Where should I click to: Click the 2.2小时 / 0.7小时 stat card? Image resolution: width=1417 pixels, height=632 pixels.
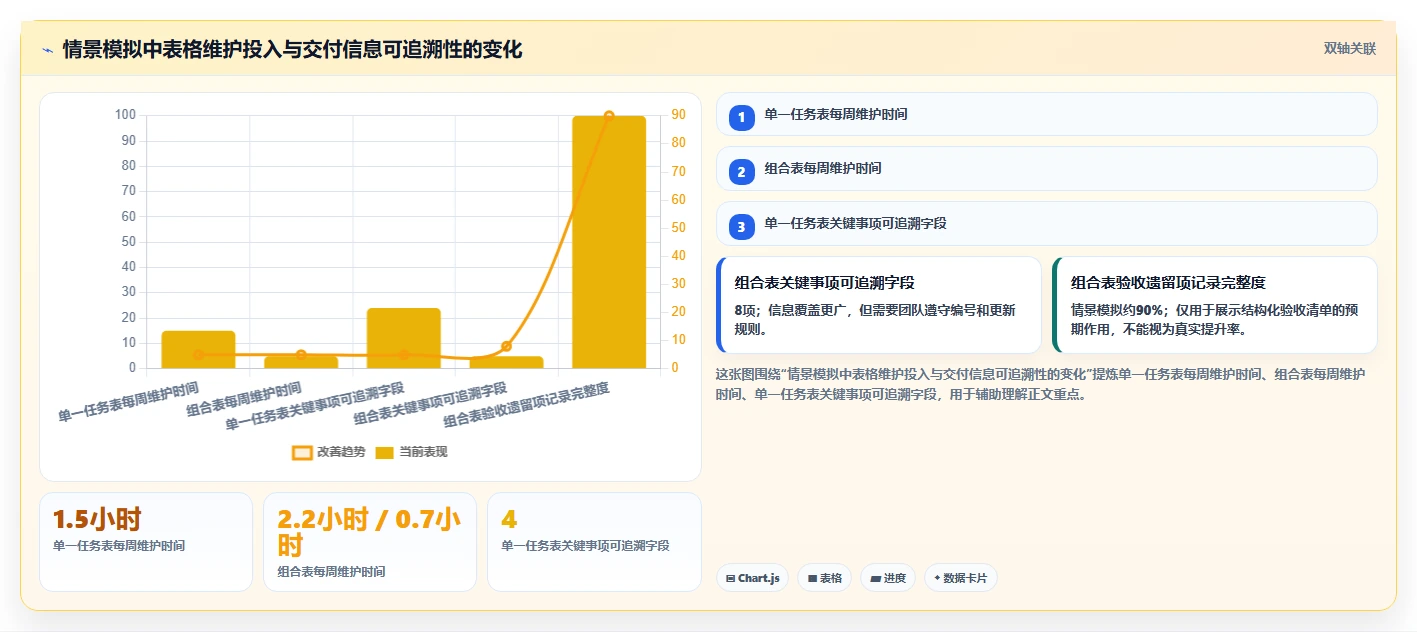click(370, 541)
